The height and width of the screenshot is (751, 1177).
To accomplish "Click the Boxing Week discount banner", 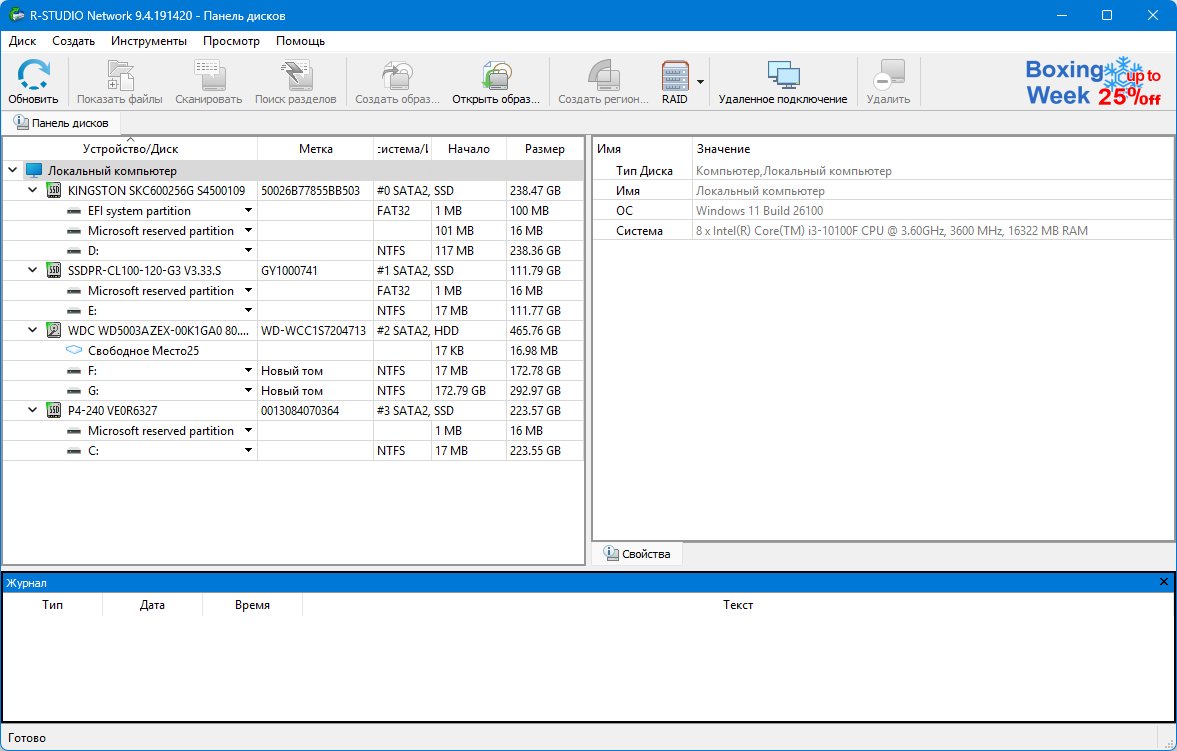I will 1093,82.
